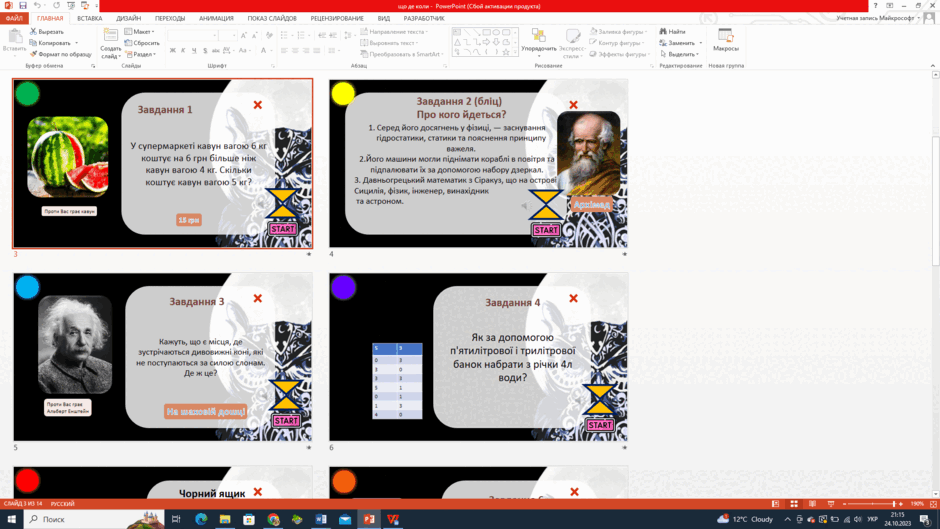Click the Windows Start button
Image resolution: width=940 pixels, height=529 pixels.
click(11, 519)
